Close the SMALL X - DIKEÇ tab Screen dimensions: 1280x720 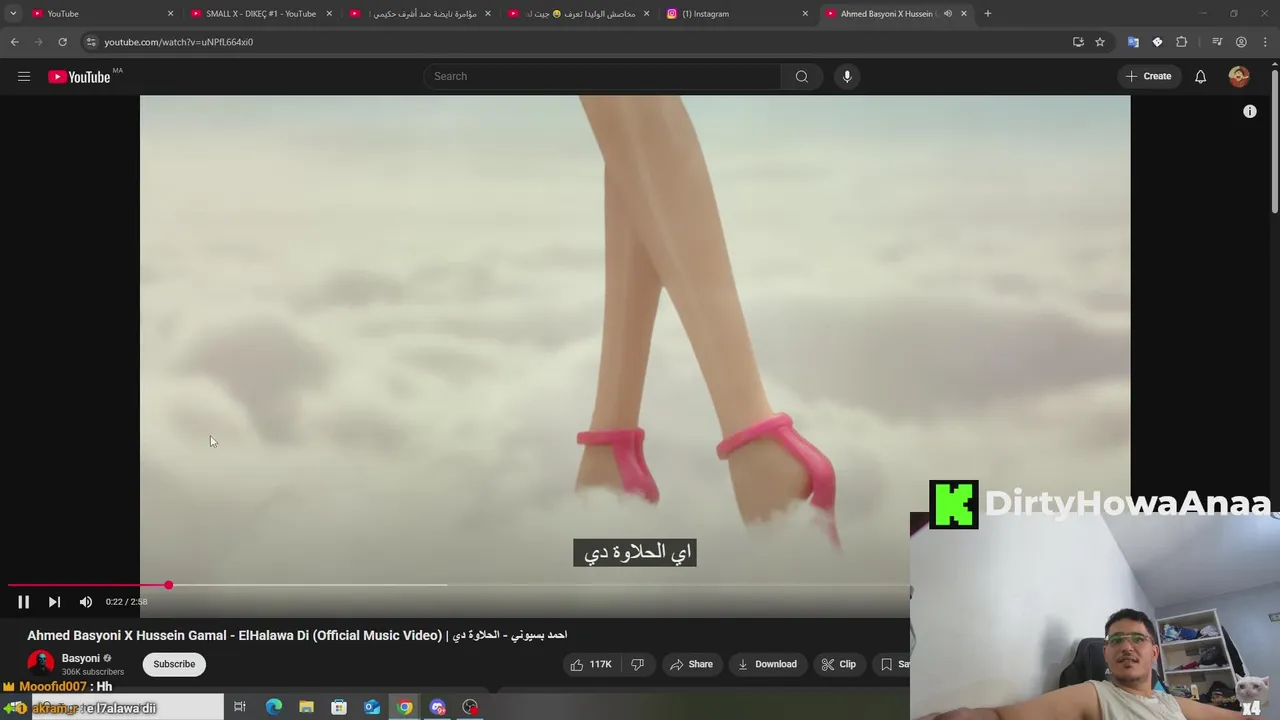point(329,14)
